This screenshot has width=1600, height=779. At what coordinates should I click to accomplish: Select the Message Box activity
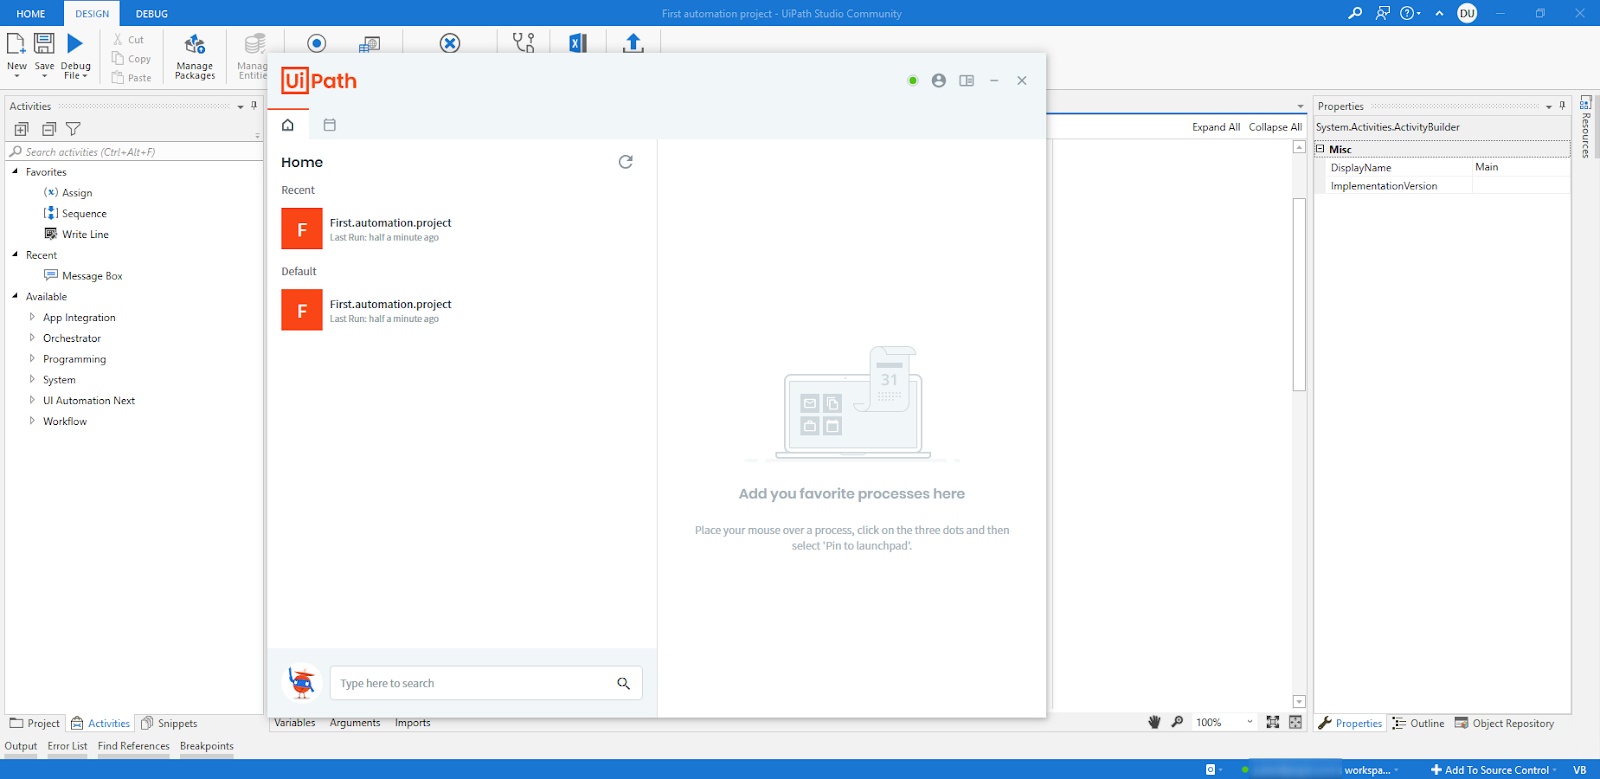pyautogui.click(x=83, y=276)
